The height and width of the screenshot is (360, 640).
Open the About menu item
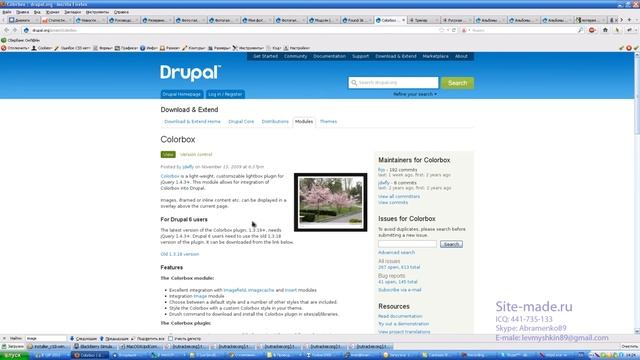coord(461,56)
